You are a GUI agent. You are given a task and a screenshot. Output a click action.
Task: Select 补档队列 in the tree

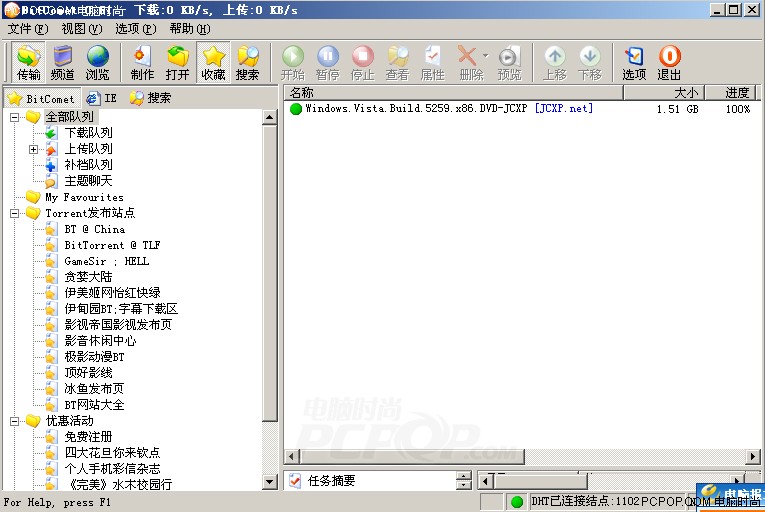(x=88, y=165)
